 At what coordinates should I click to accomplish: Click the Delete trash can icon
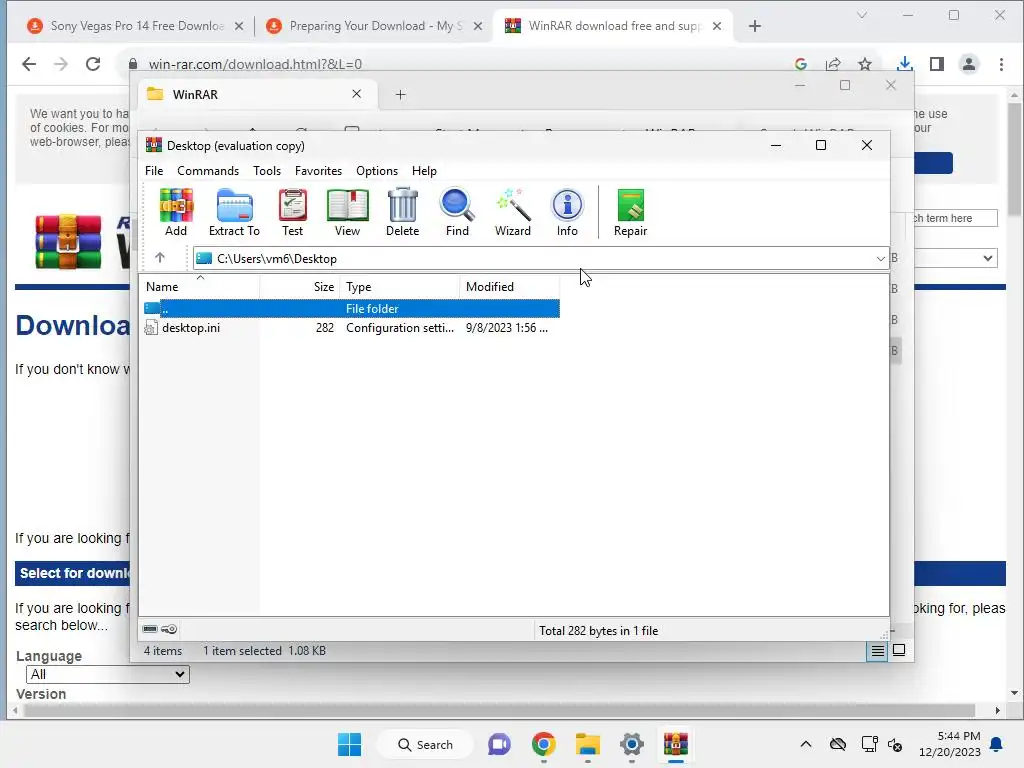(x=402, y=212)
